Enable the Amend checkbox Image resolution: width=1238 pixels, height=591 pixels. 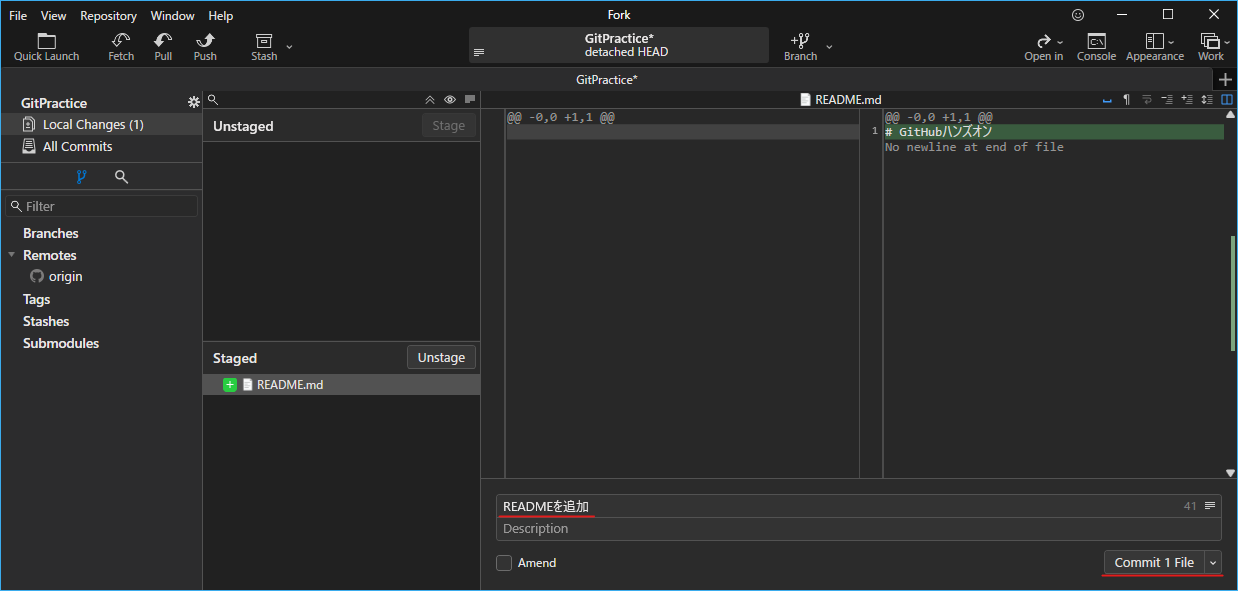click(504, 563)
